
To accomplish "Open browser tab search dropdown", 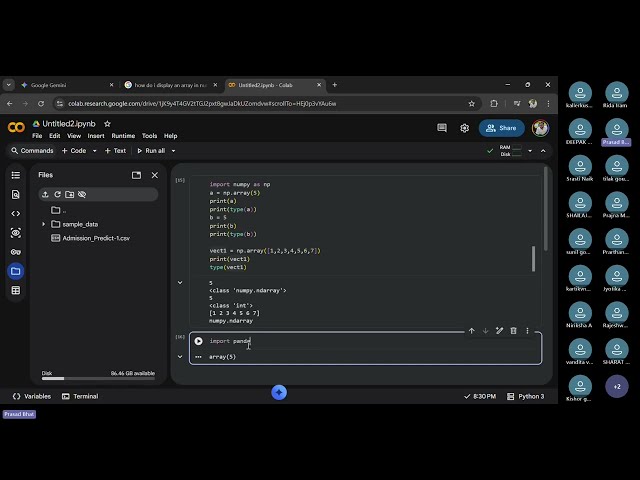I will (x=9, y=85).
